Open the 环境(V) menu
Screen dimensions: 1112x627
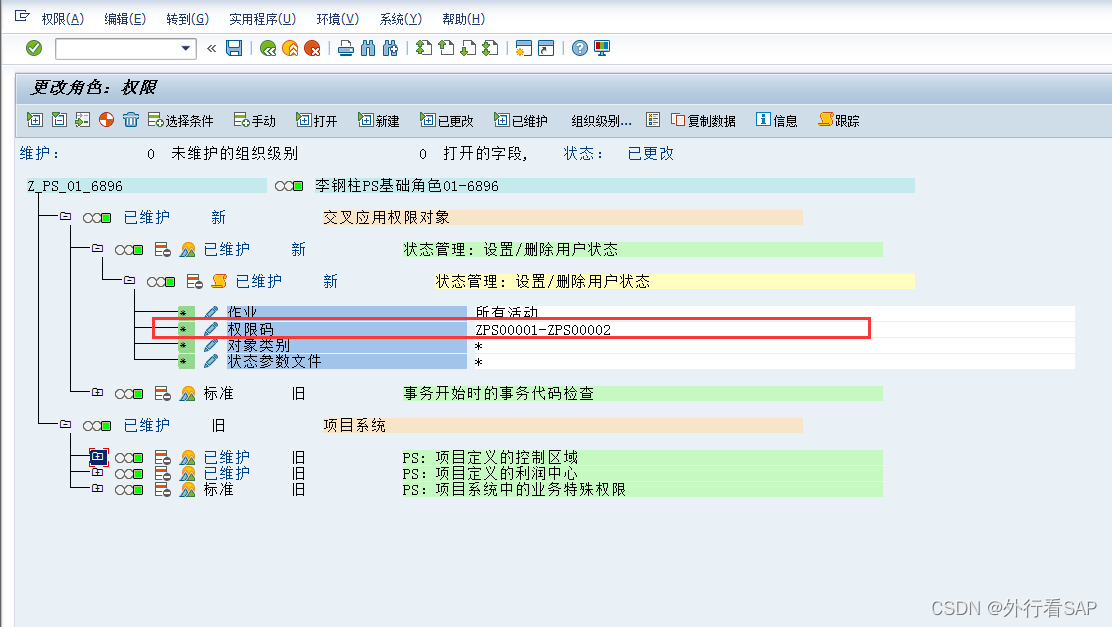tap(338, 19)
